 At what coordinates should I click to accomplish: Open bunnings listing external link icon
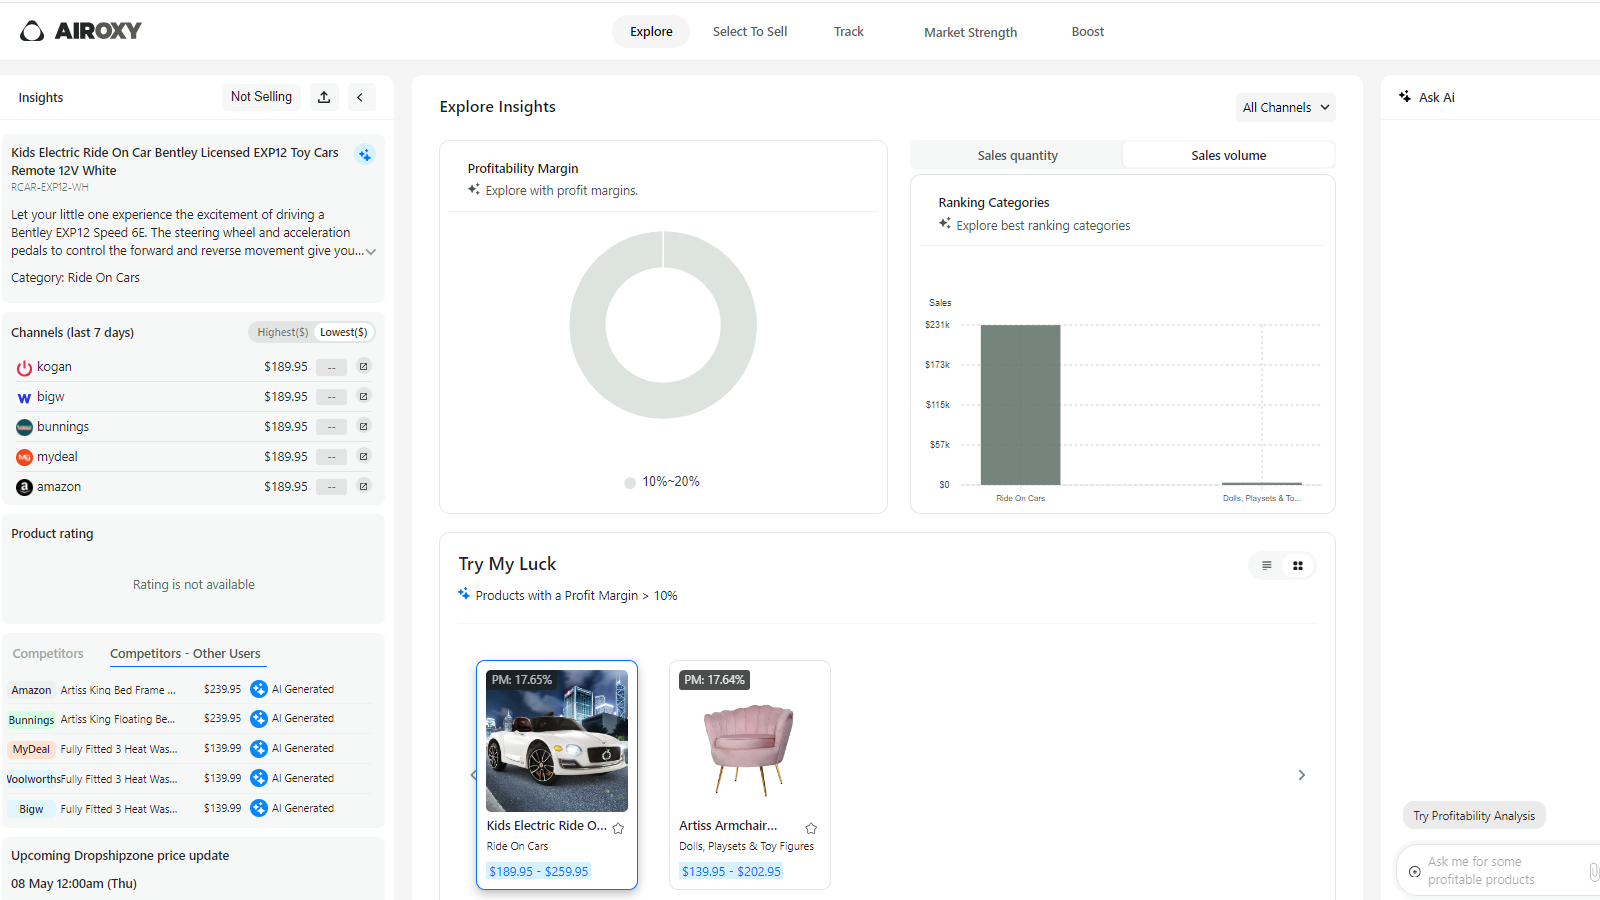pyautogui.click(x=364, y=427)
